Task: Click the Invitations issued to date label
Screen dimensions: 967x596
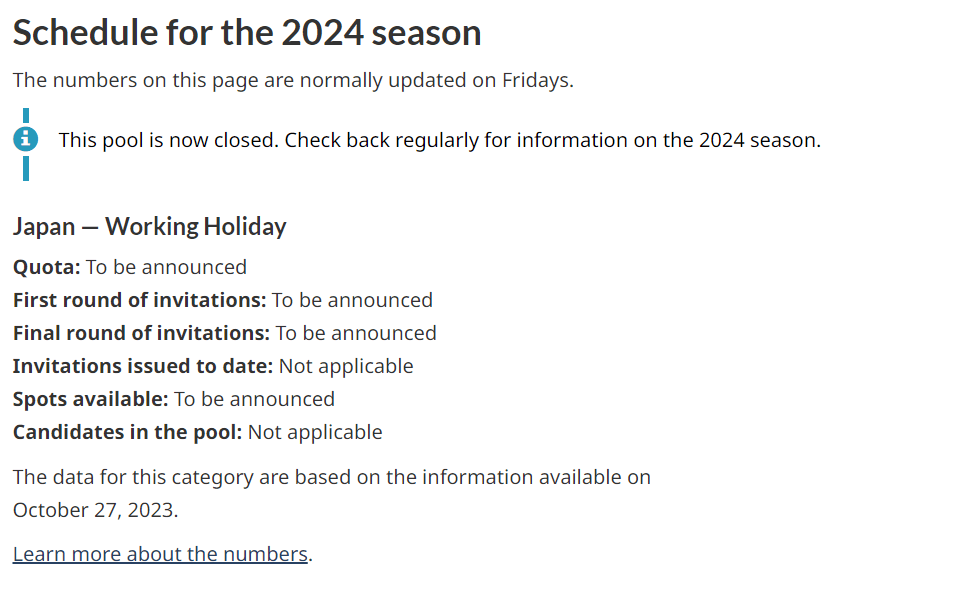Action: [x=143, y=366]
